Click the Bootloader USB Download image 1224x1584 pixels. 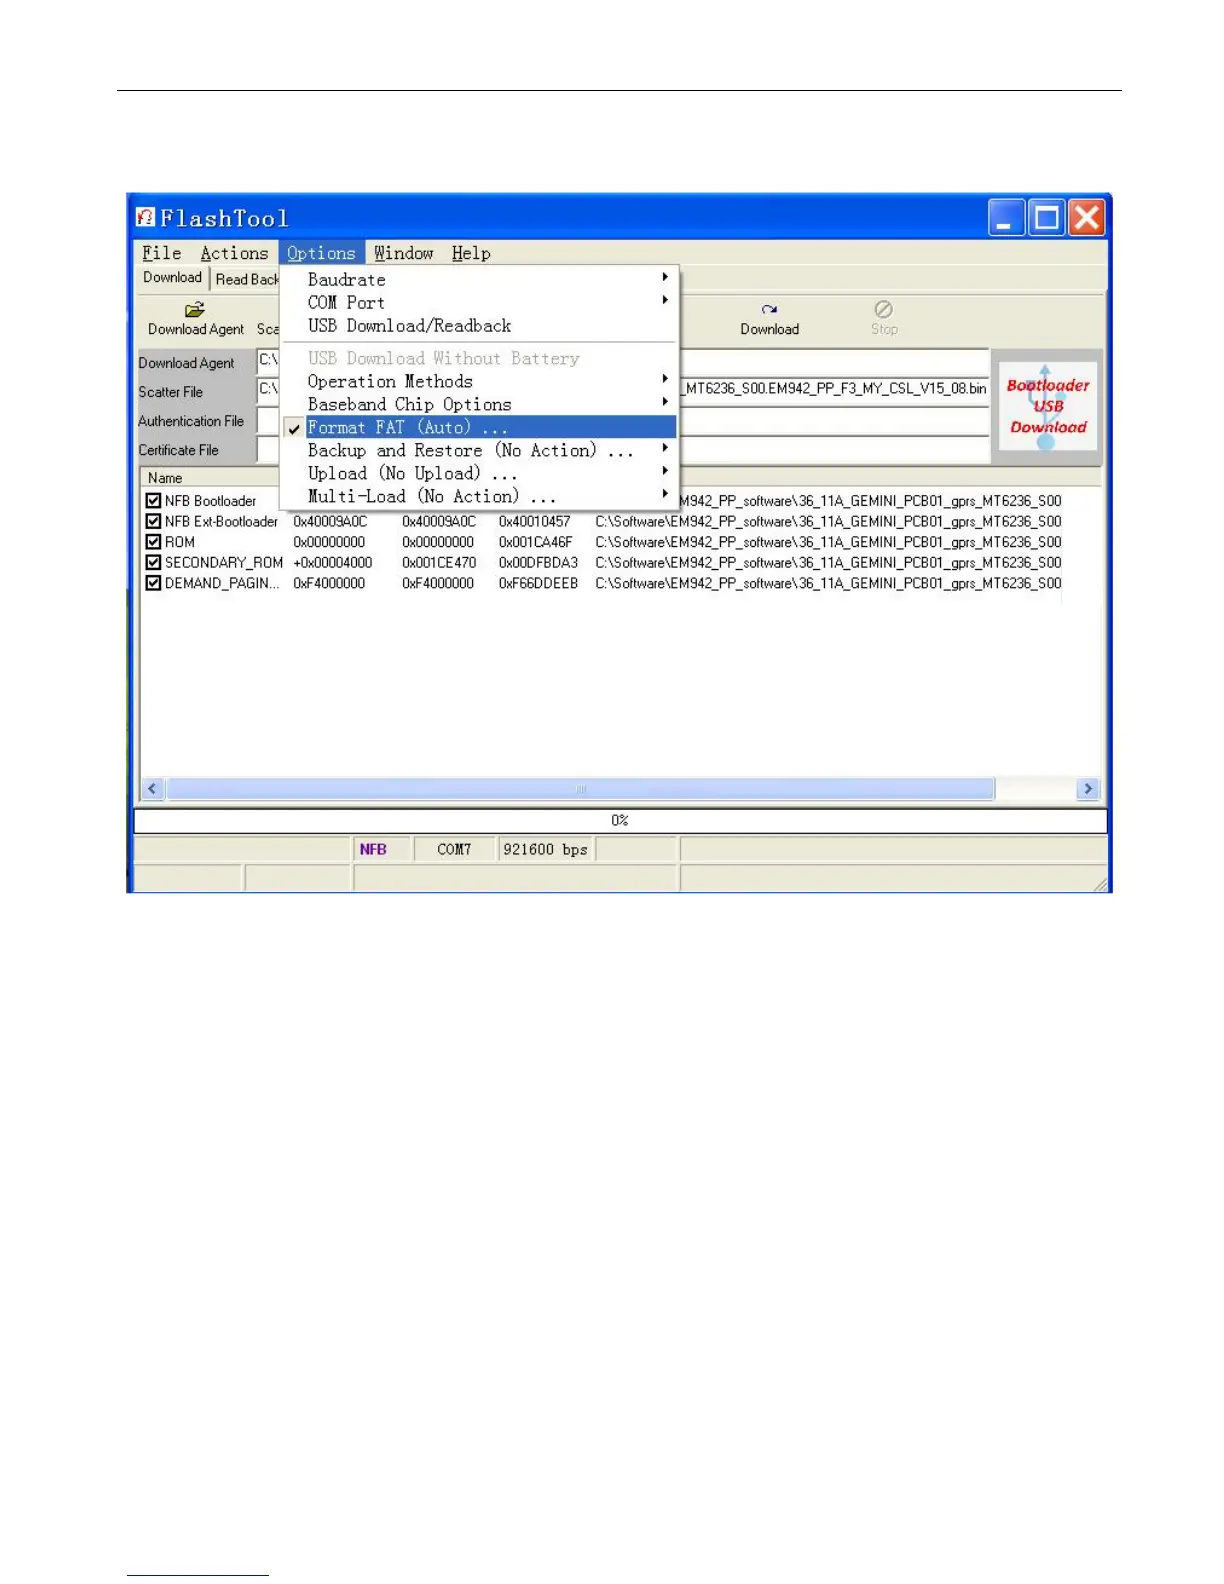[x=1047, y=406]
